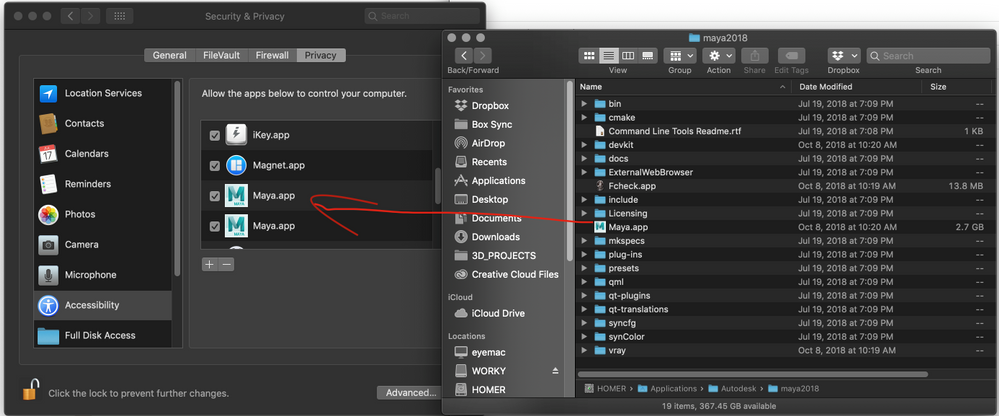
Task: Add an app with plus button
Action: point(210,264)
